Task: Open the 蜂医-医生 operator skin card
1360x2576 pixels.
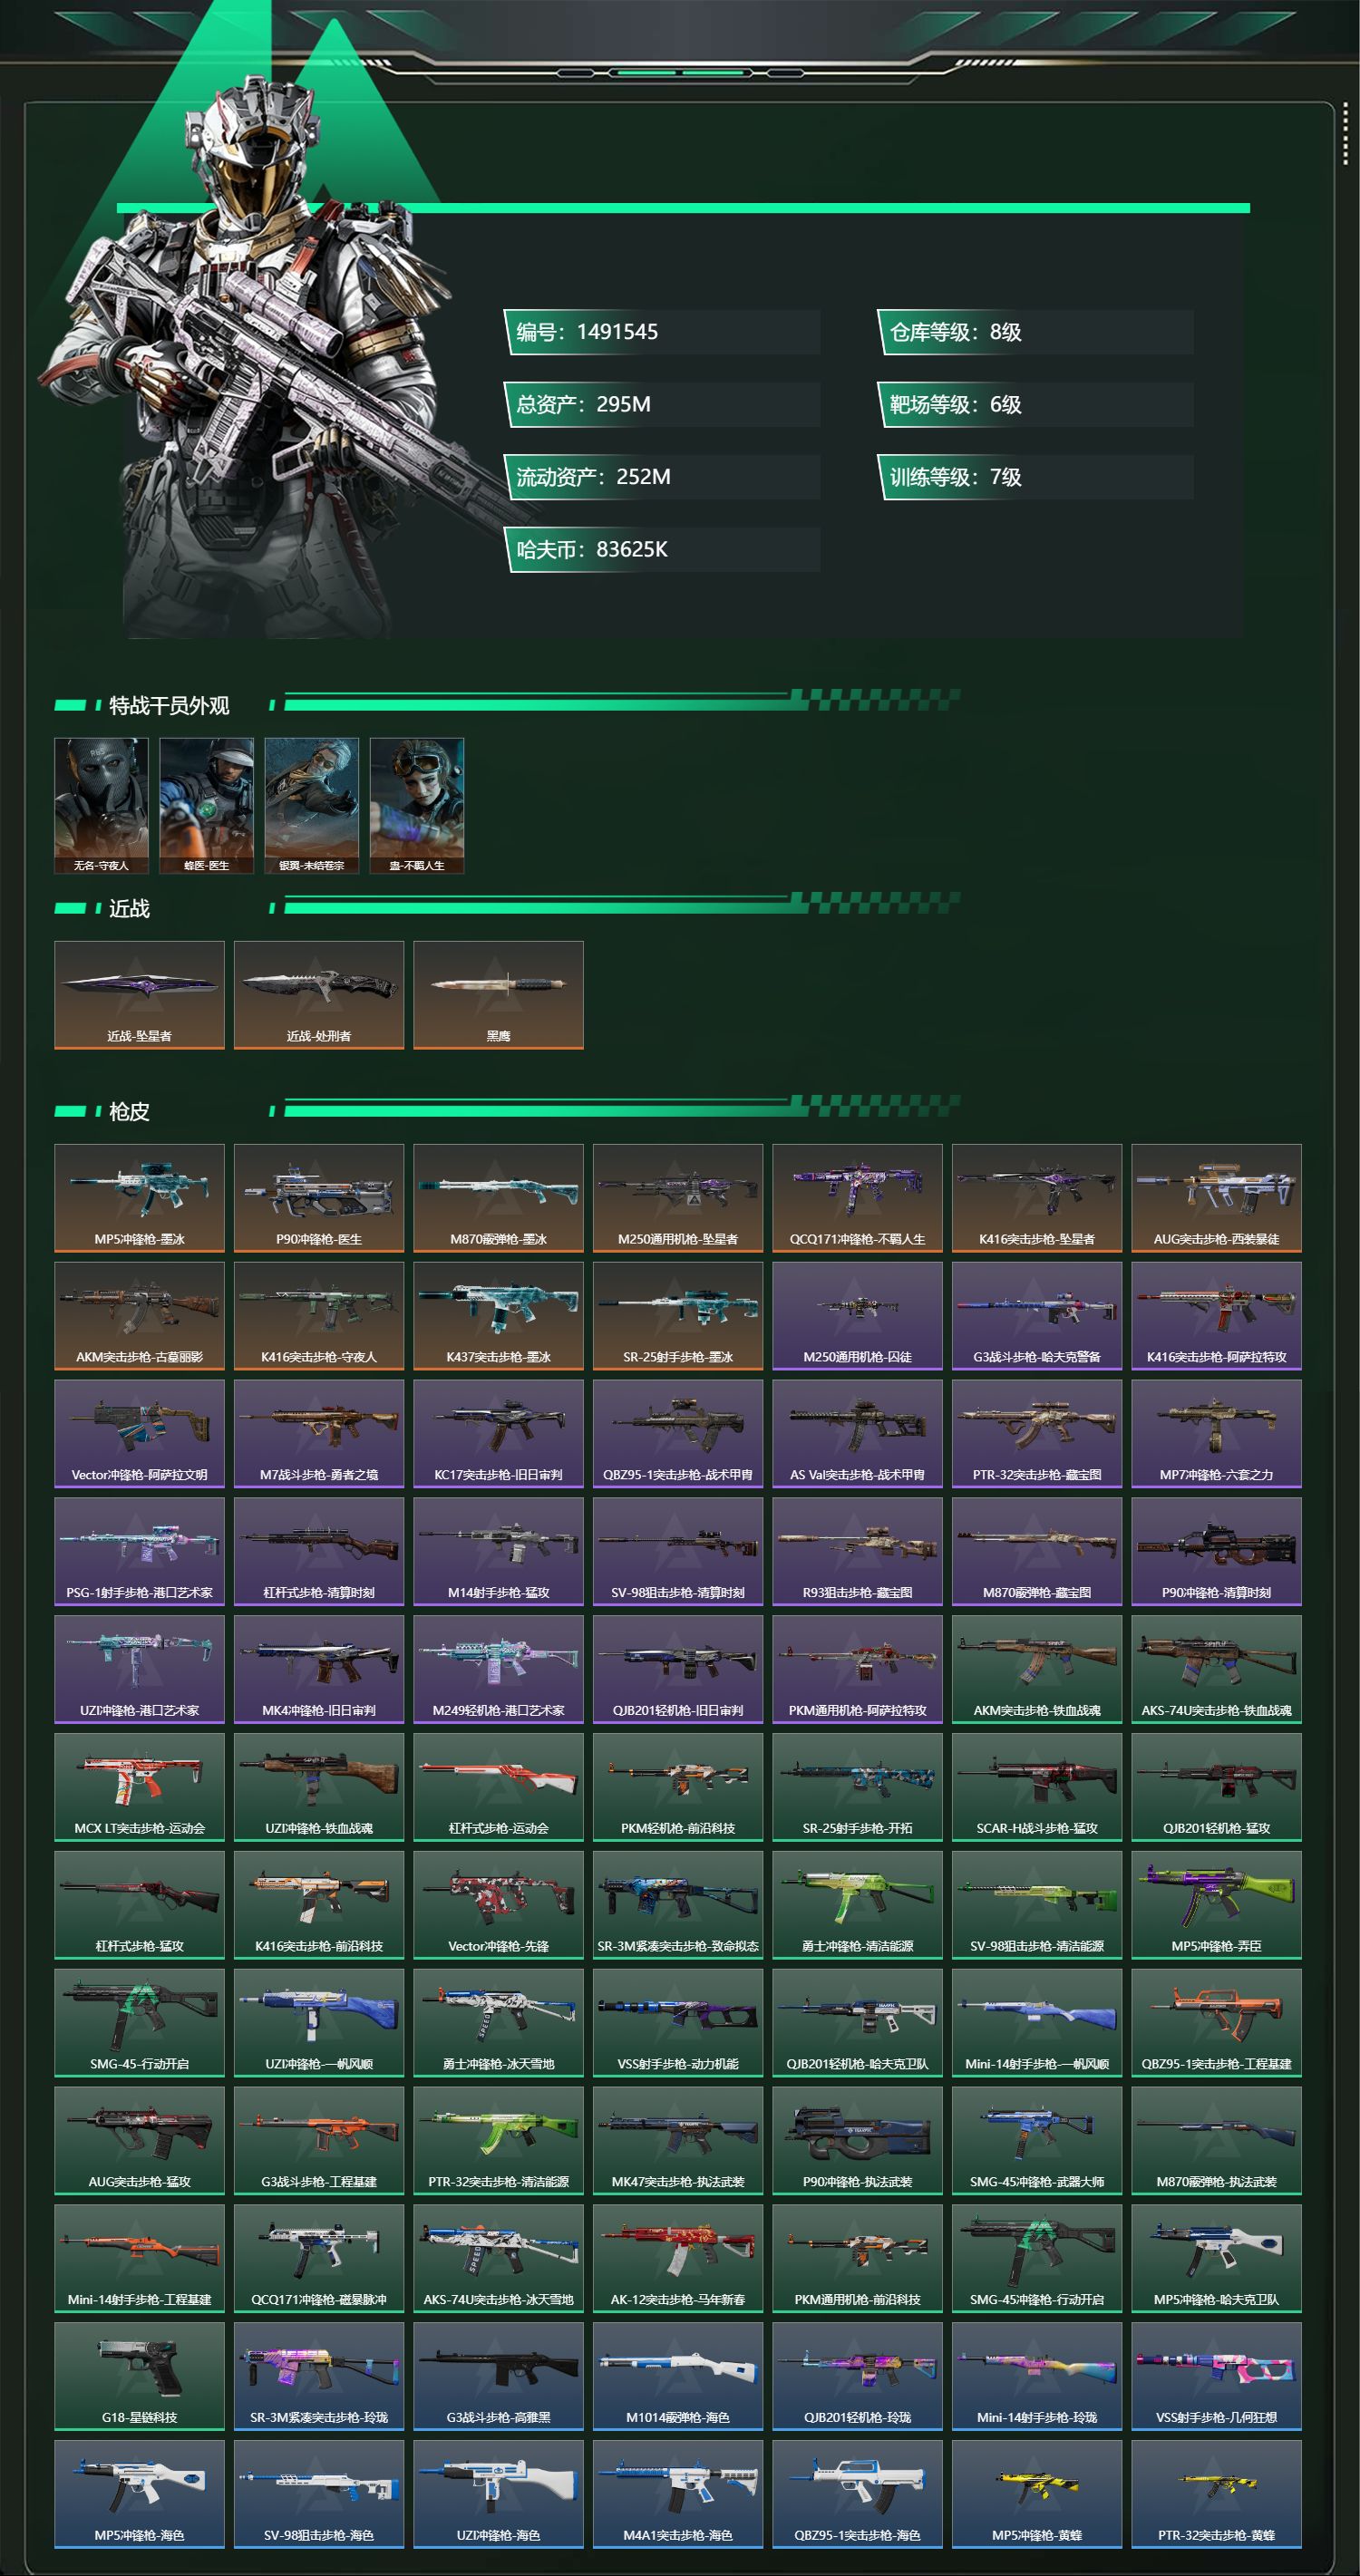Action: (x=207, y=805)
